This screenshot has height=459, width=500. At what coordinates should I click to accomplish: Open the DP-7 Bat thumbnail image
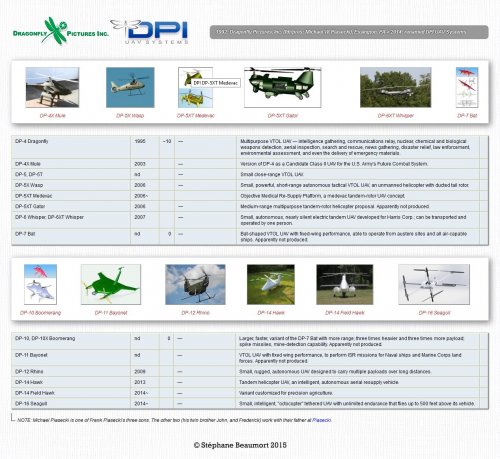[x=467, y=87]
